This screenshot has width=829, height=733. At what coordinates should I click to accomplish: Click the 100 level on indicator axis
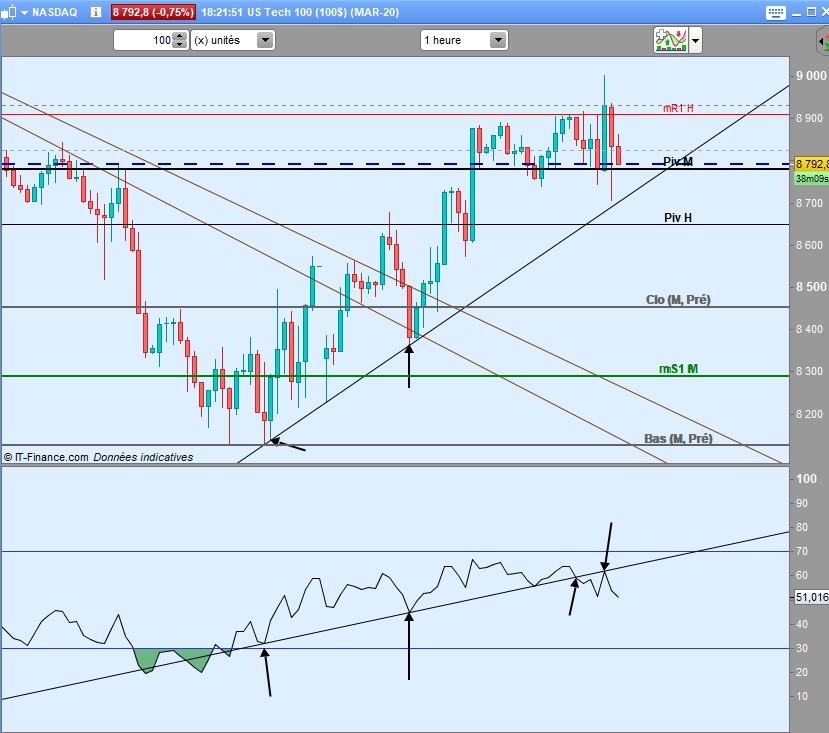[x=806, y=479]
